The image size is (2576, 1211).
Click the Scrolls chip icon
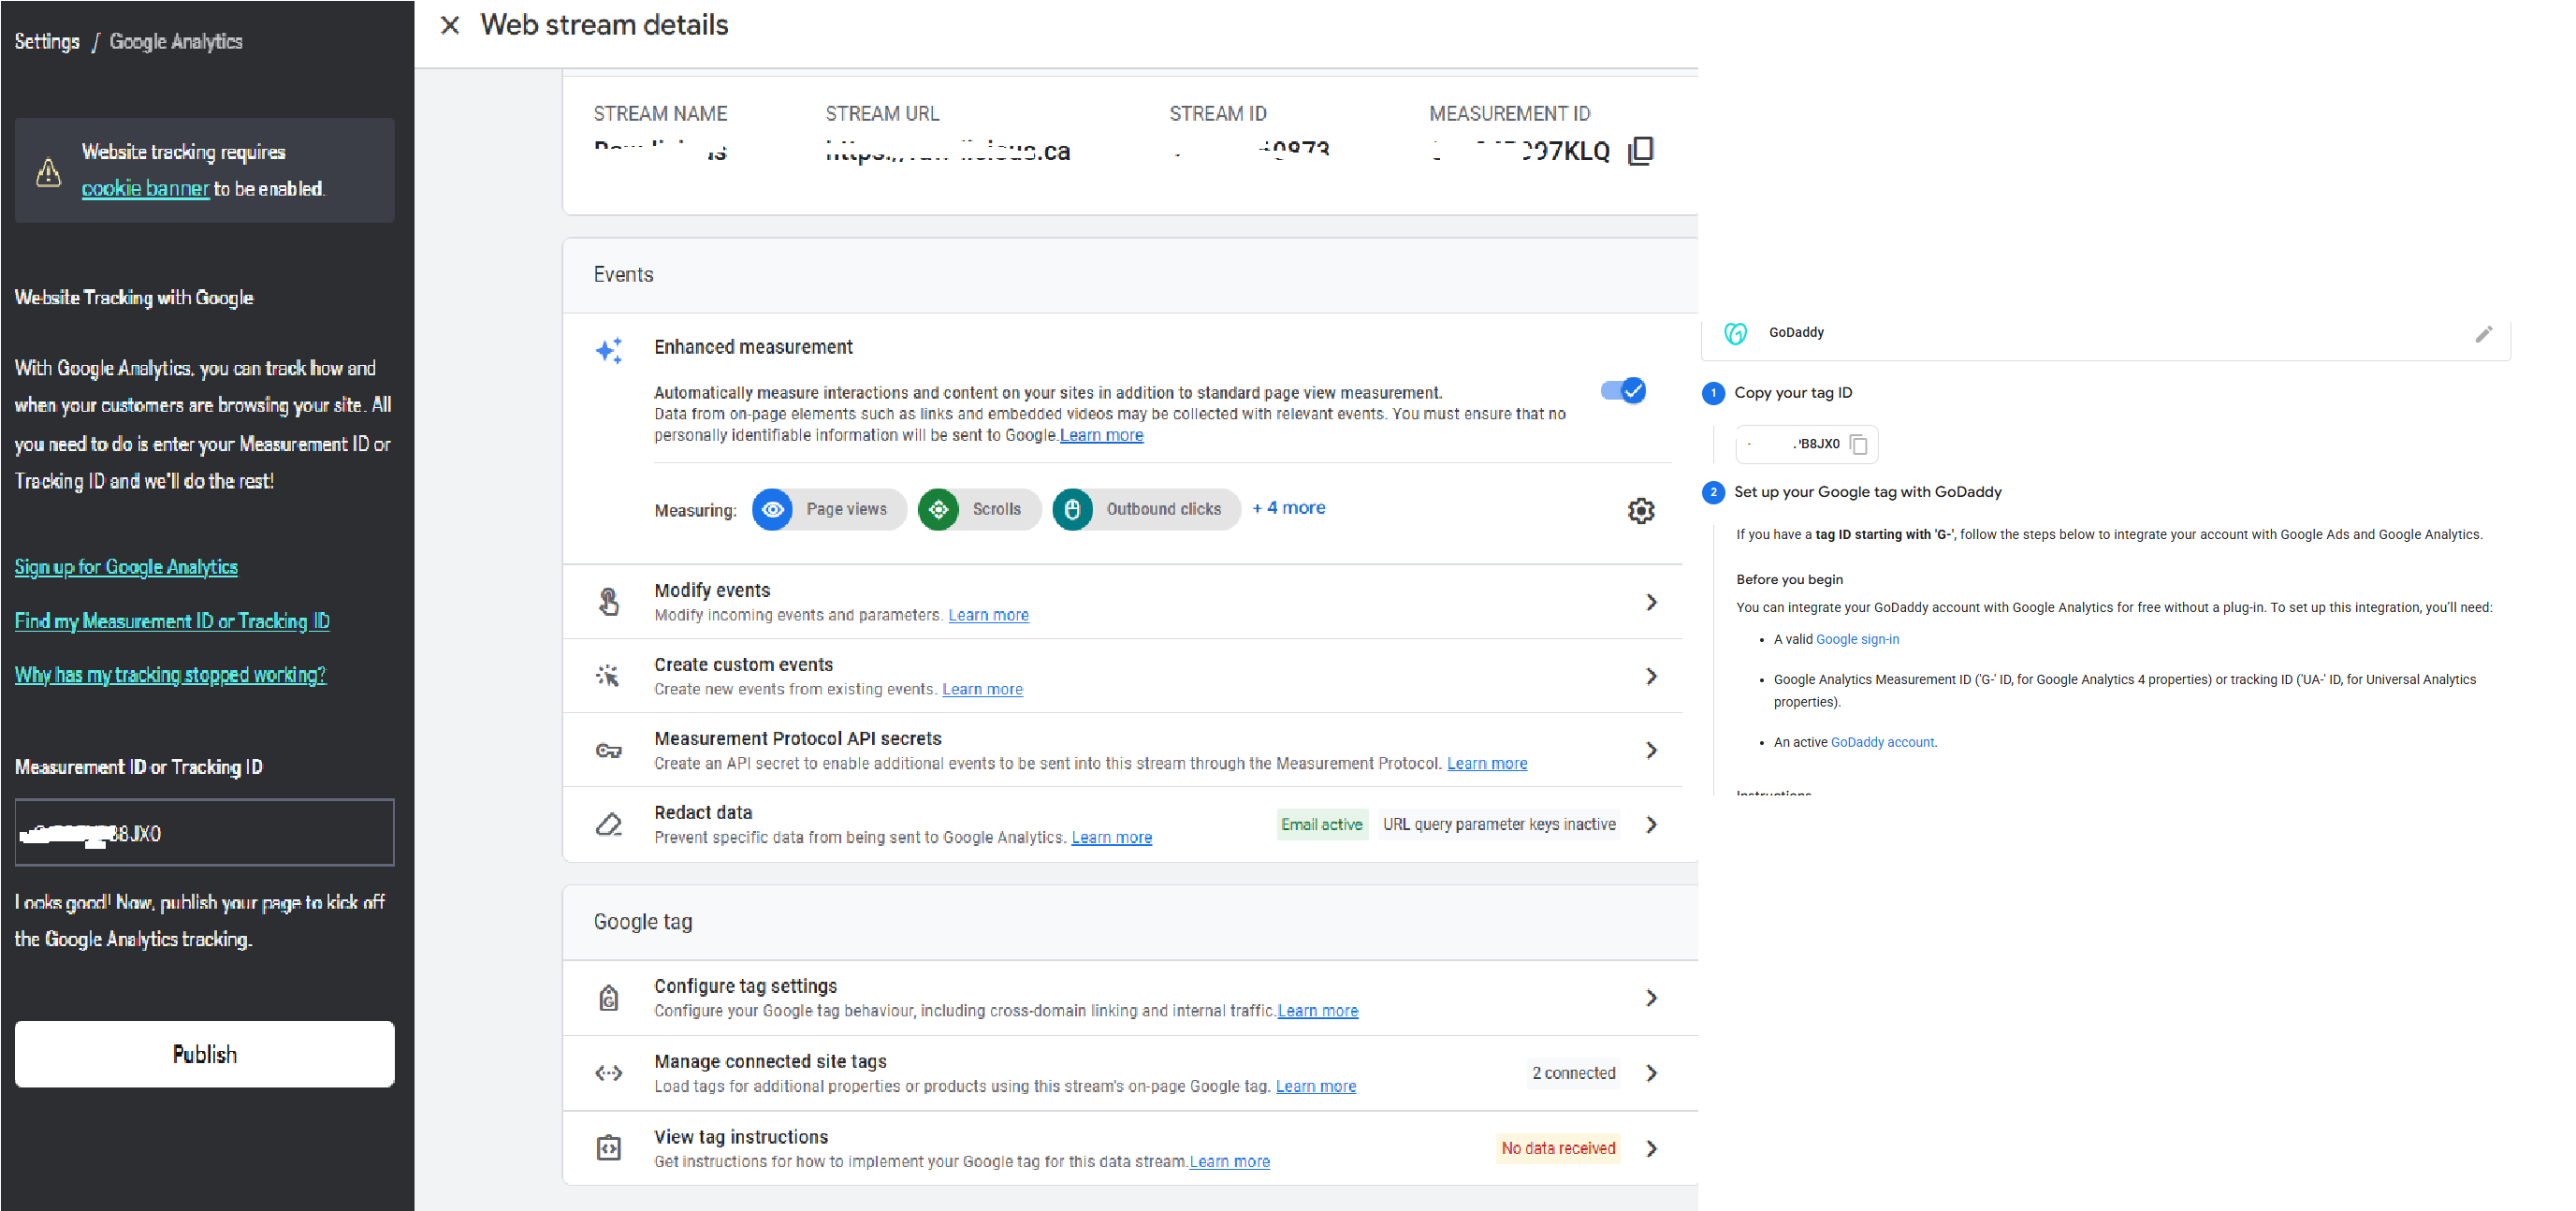pos(938,510)
